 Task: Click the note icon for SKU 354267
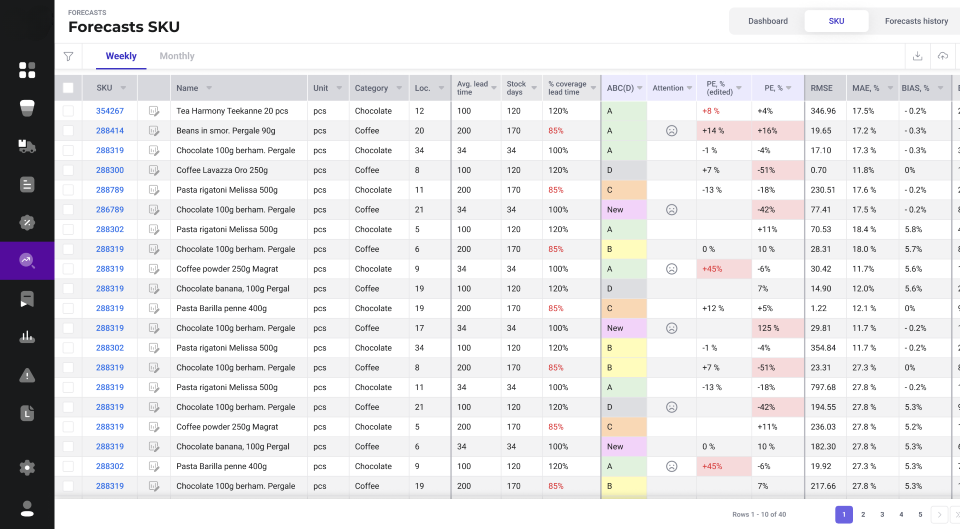[154, 111]
